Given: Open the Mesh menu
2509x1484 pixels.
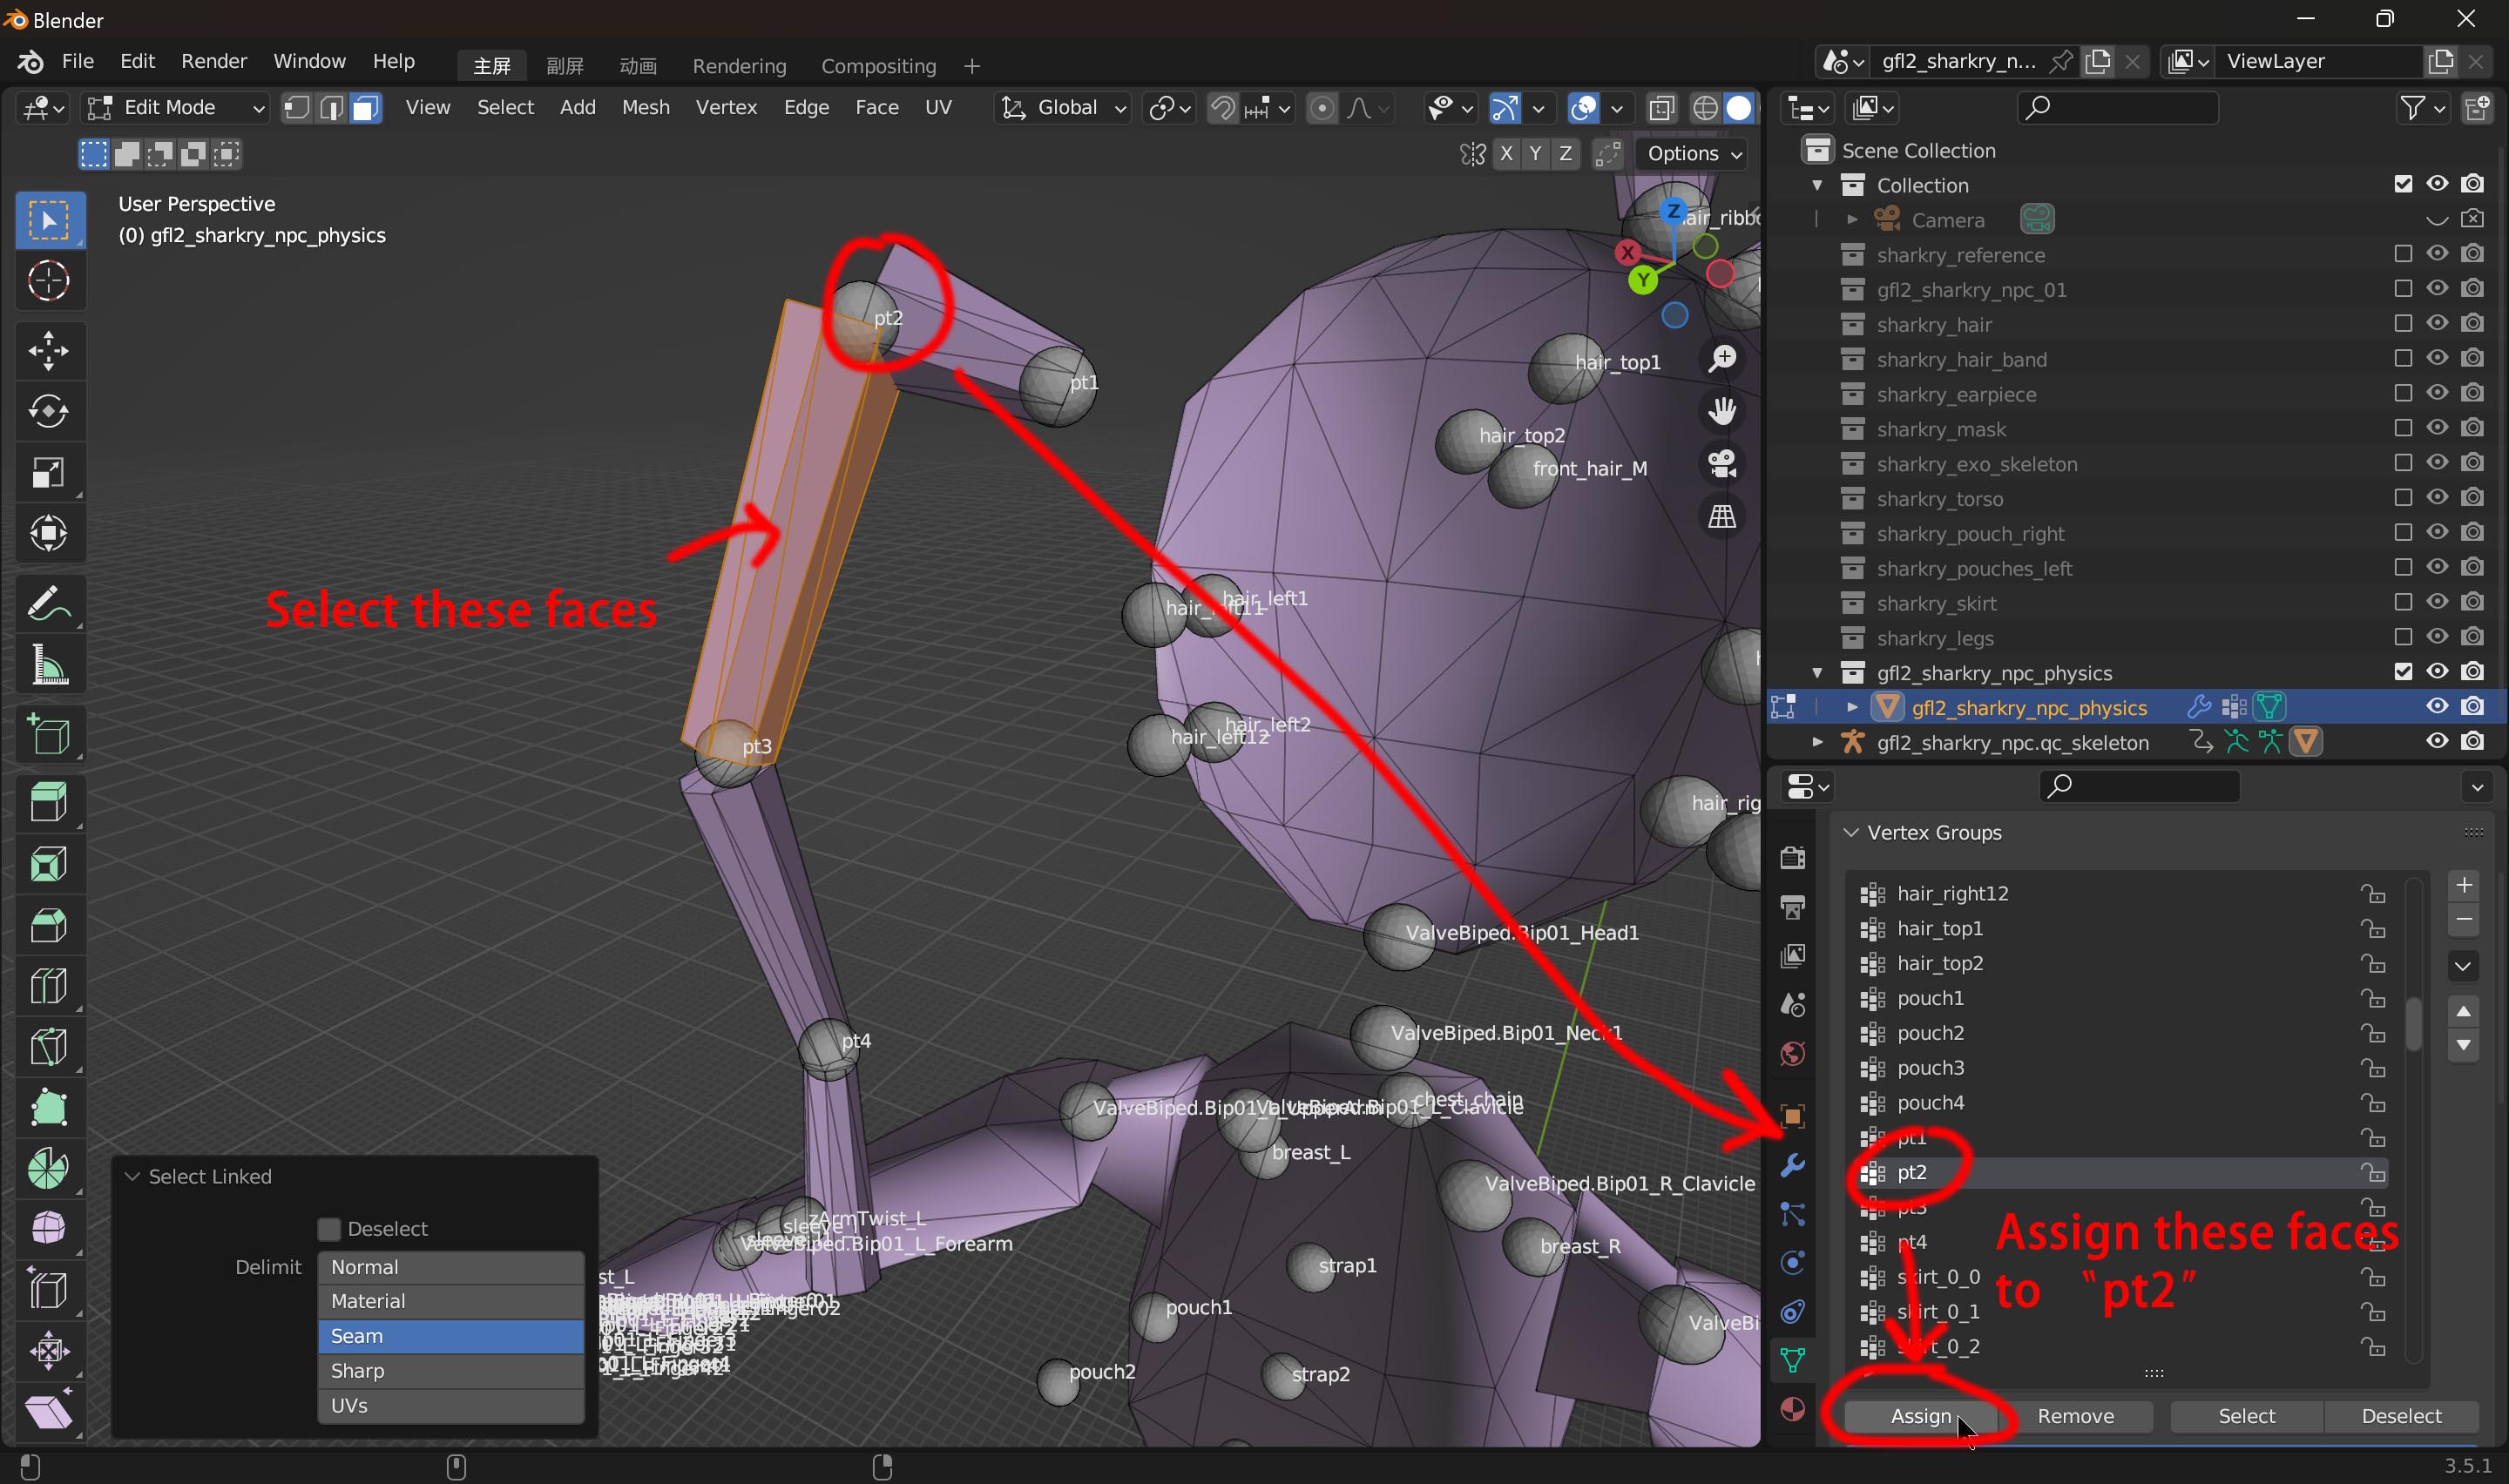Looking at the screenshot, I should click(x=645, y=108).
